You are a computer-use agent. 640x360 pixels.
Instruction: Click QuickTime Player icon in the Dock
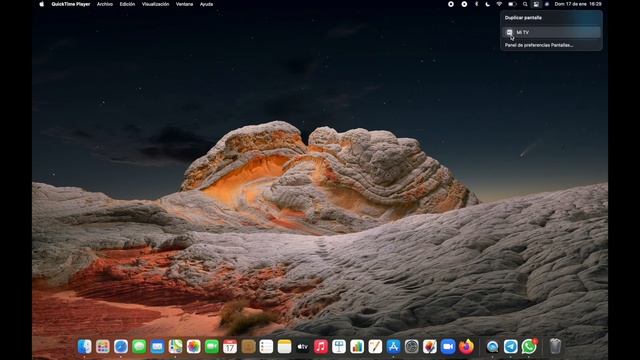(492, 347)
